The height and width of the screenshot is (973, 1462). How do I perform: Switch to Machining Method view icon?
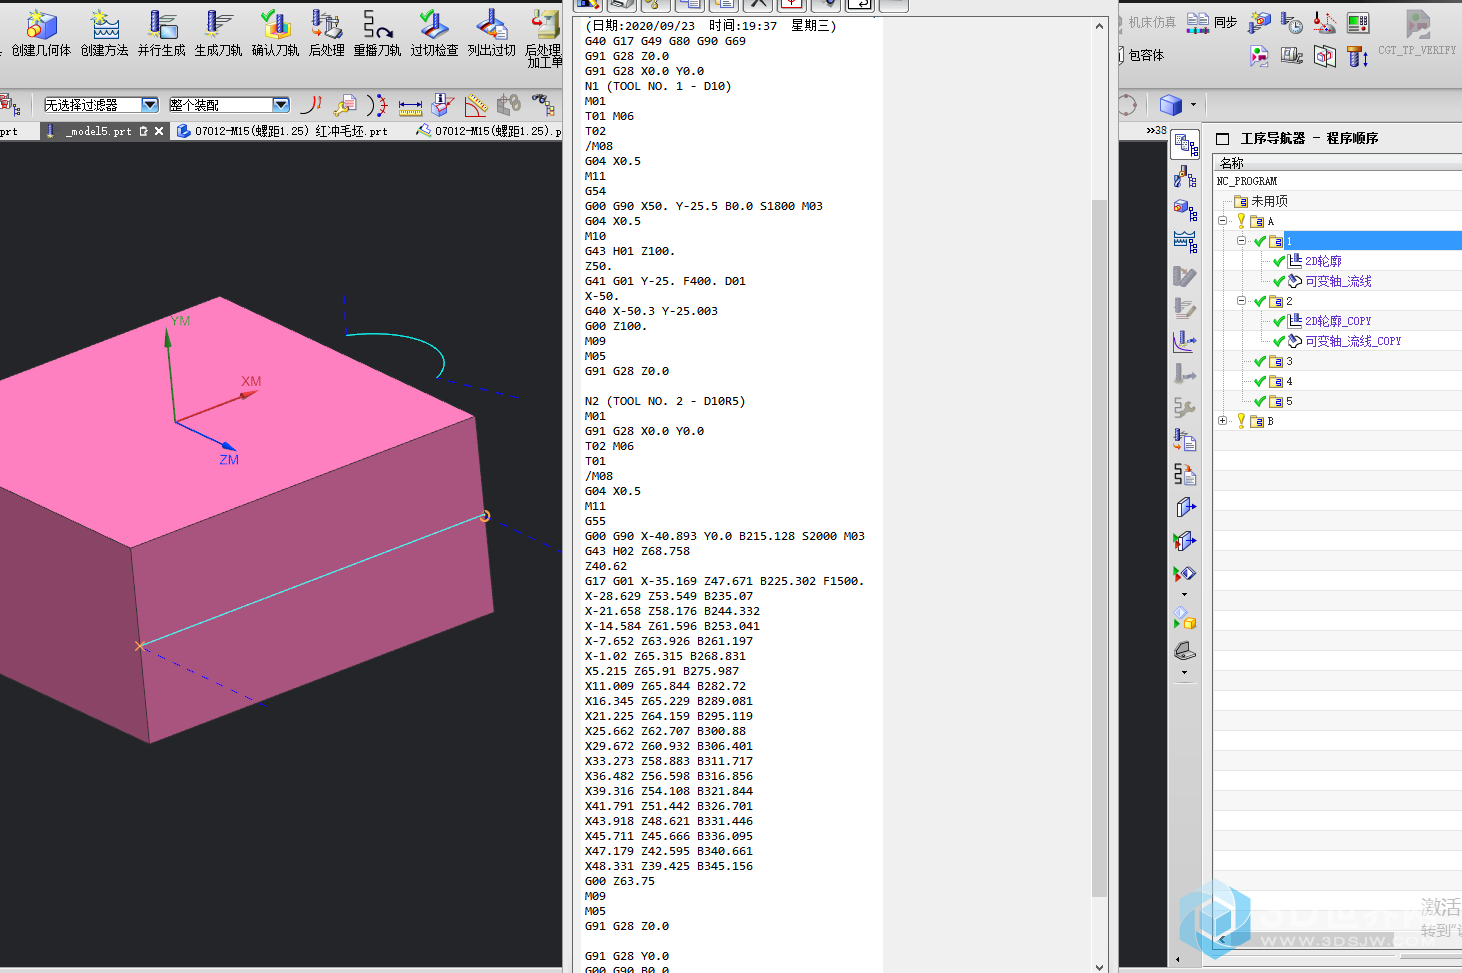click(1185, 241)
